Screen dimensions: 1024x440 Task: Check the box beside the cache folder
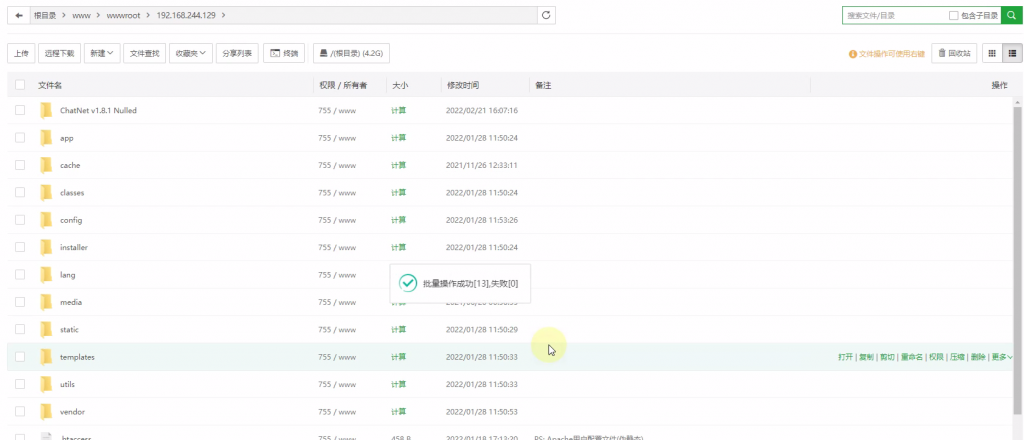pyautogui.click(x=20, y=165)
